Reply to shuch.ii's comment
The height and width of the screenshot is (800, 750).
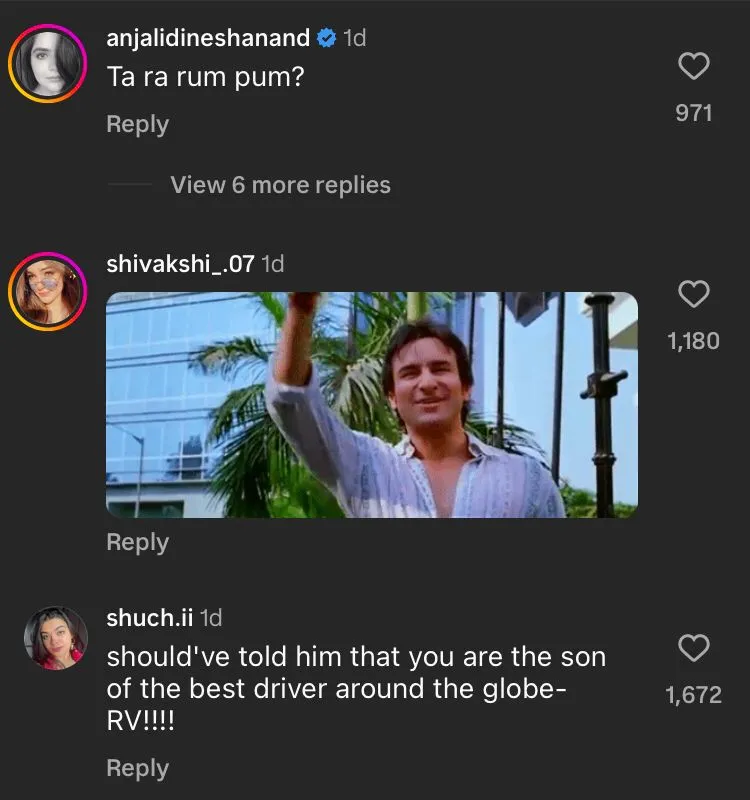pyautogui.click(x=138, y=768)
